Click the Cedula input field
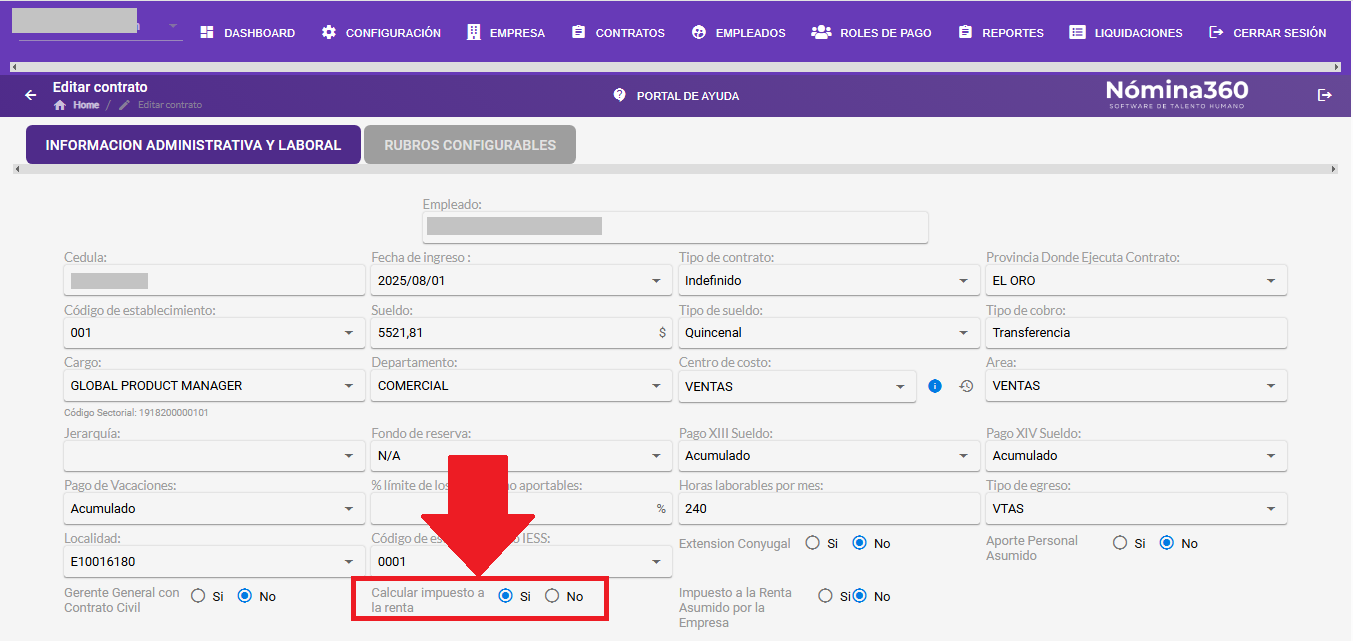This screenshot has width=1353, height=641. pos(214,281)
